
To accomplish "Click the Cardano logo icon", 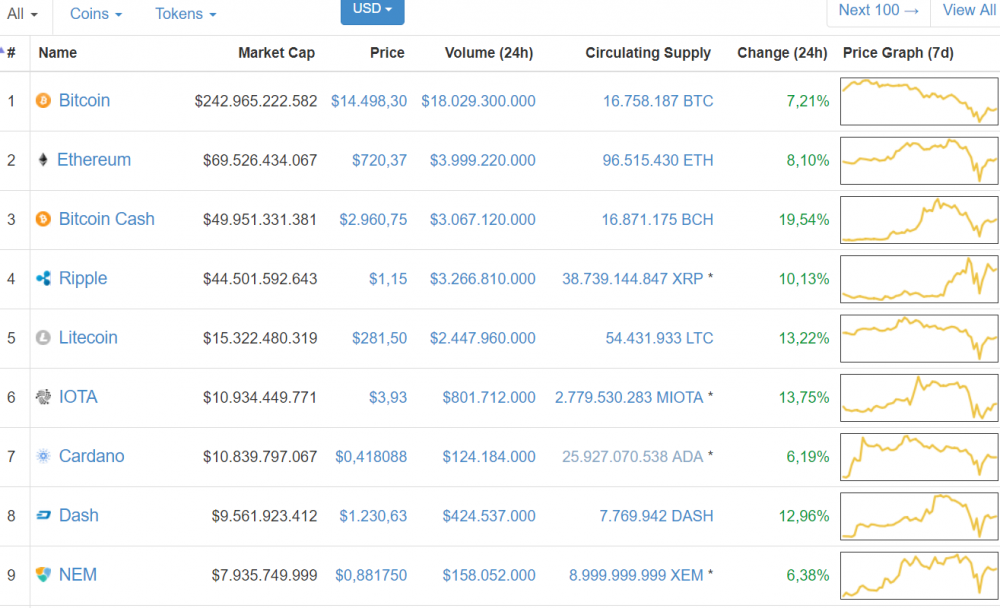I will [43, 456].
